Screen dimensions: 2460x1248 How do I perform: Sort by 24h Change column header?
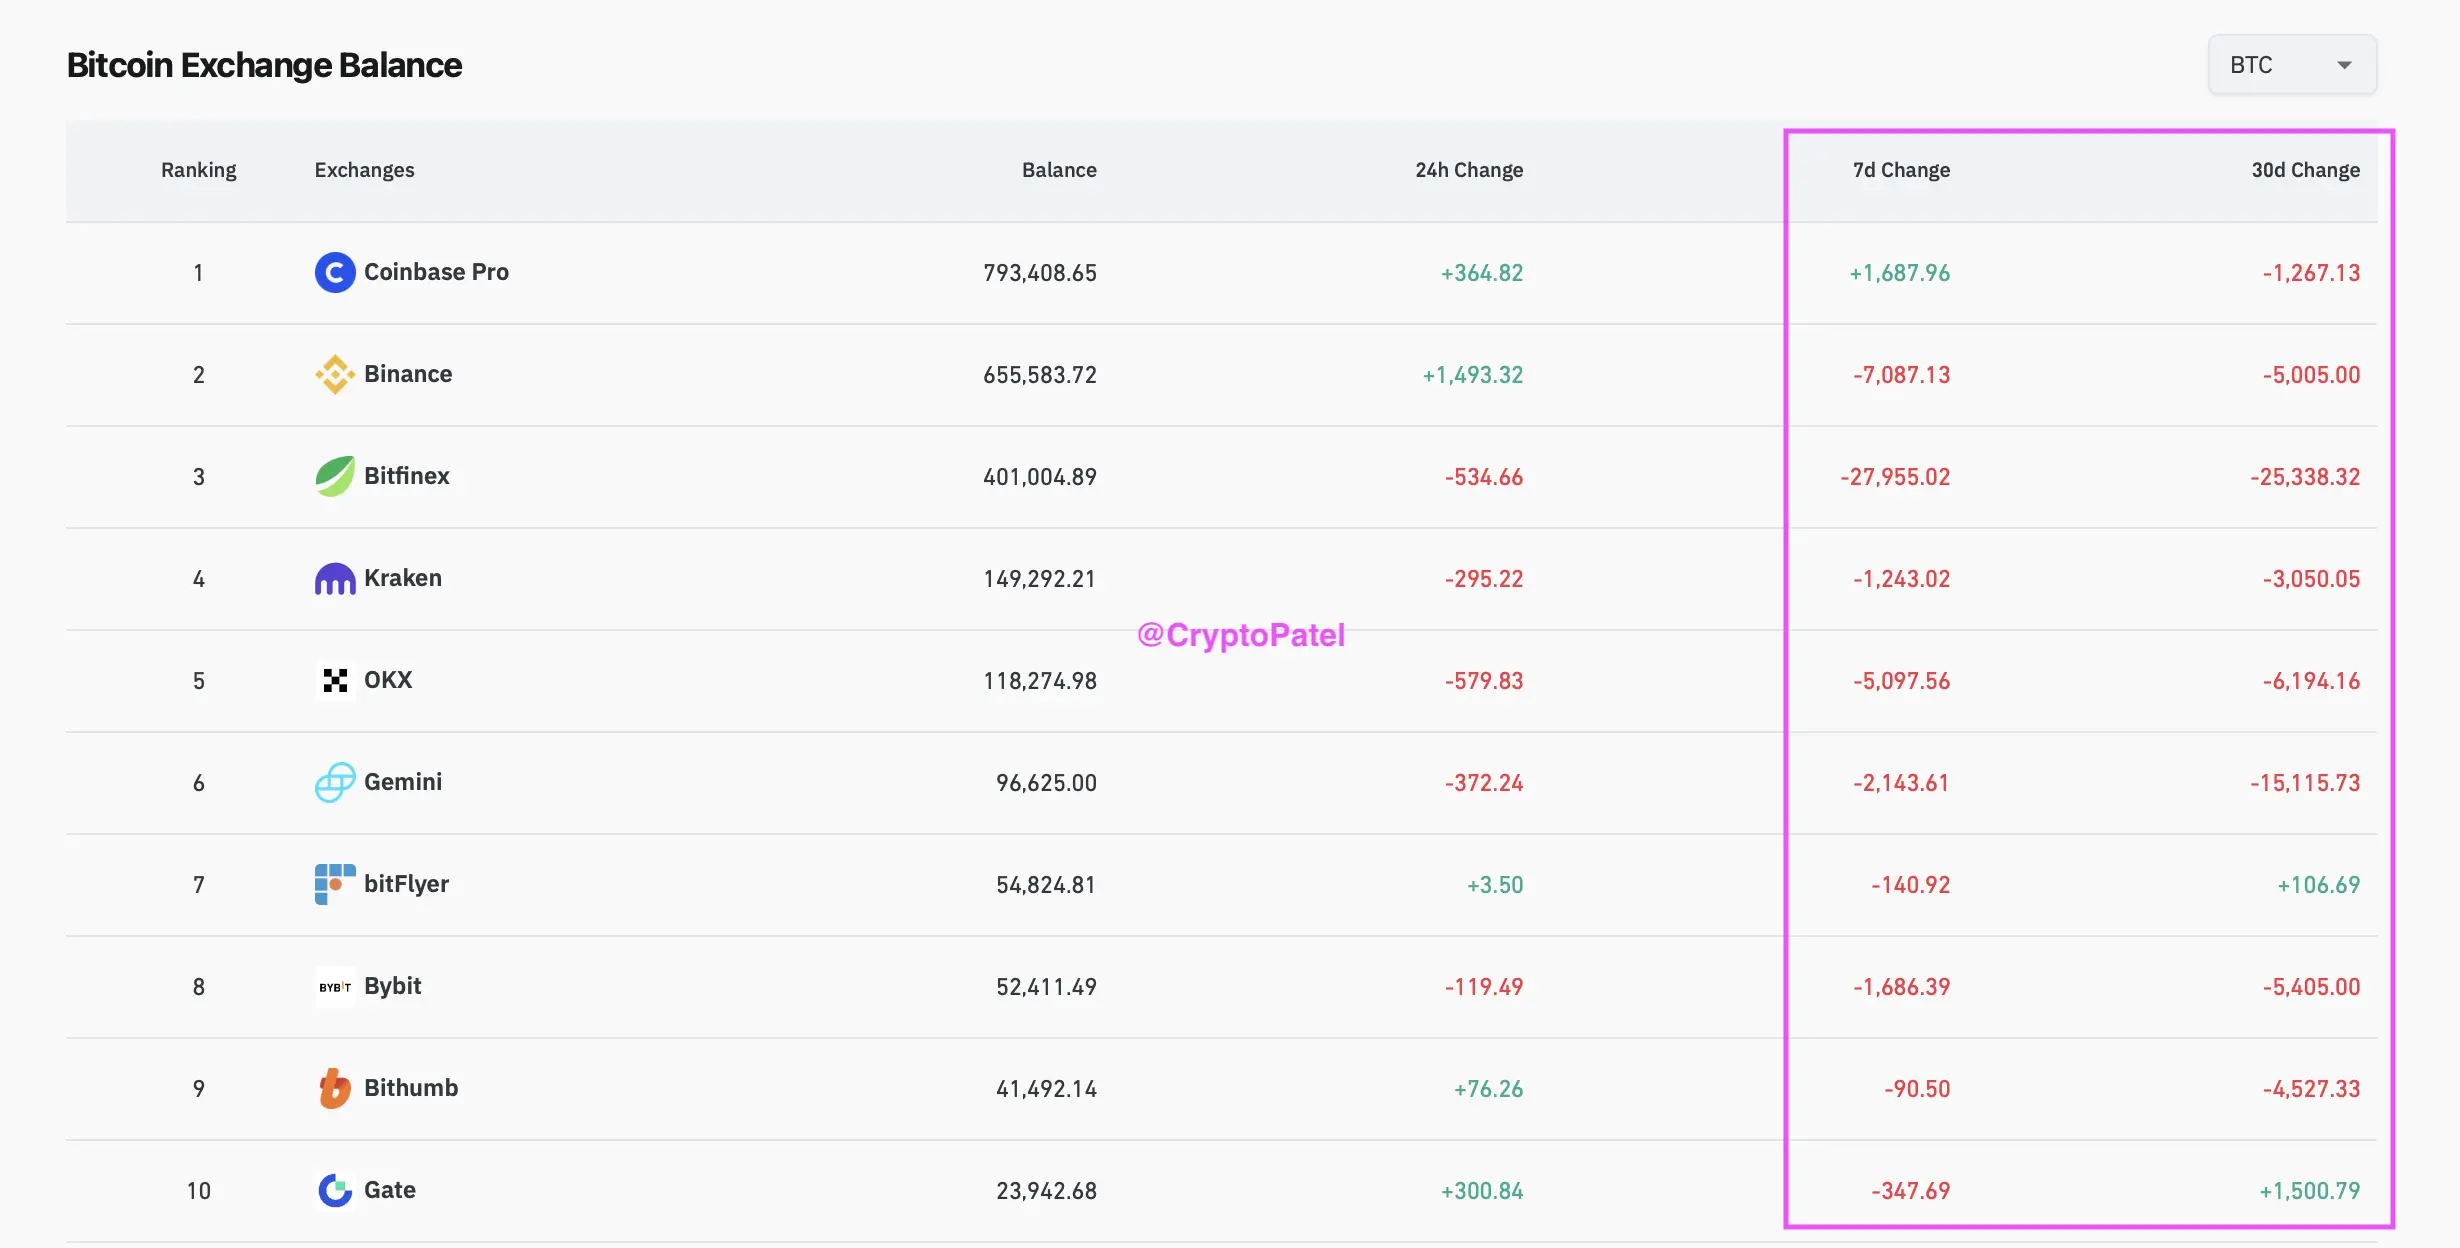tap(1468, 170)
